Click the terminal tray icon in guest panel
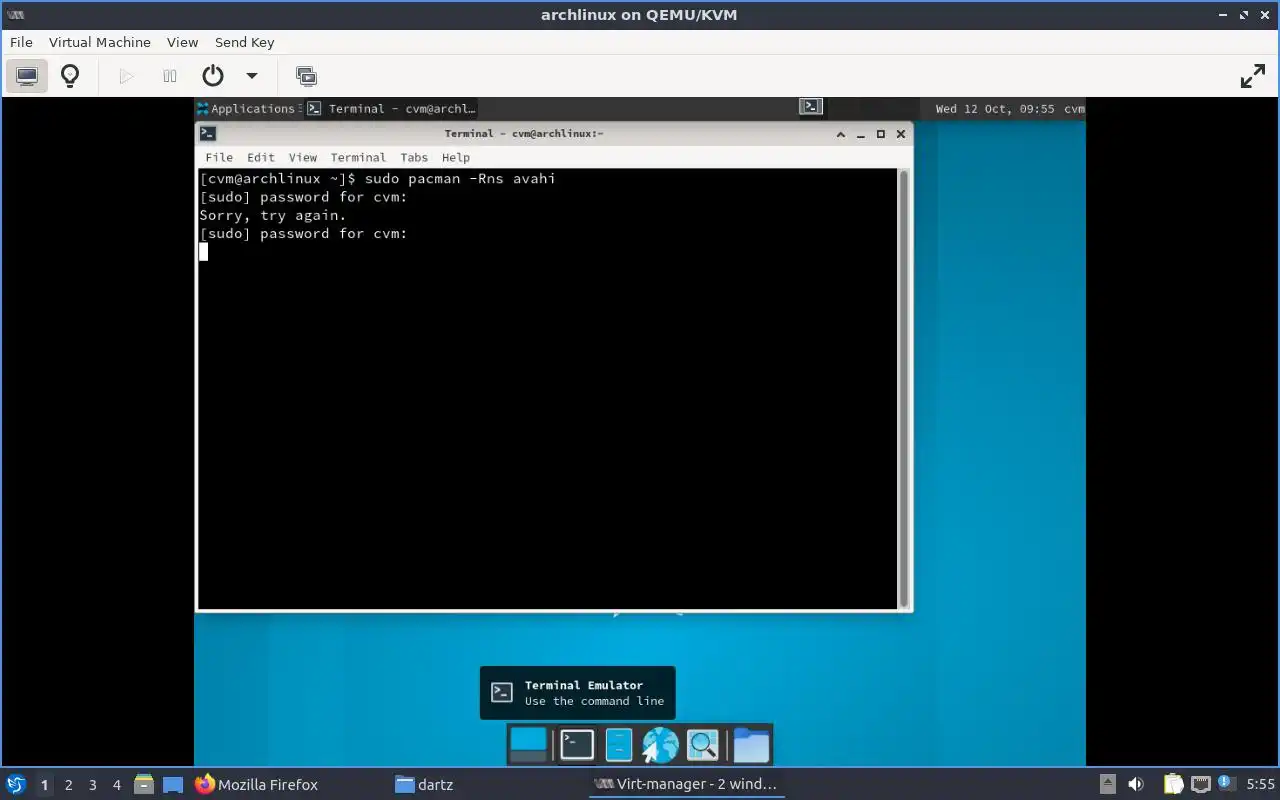Image resolution: width=1280 pixels, height=800 pixels. (811, 107)
